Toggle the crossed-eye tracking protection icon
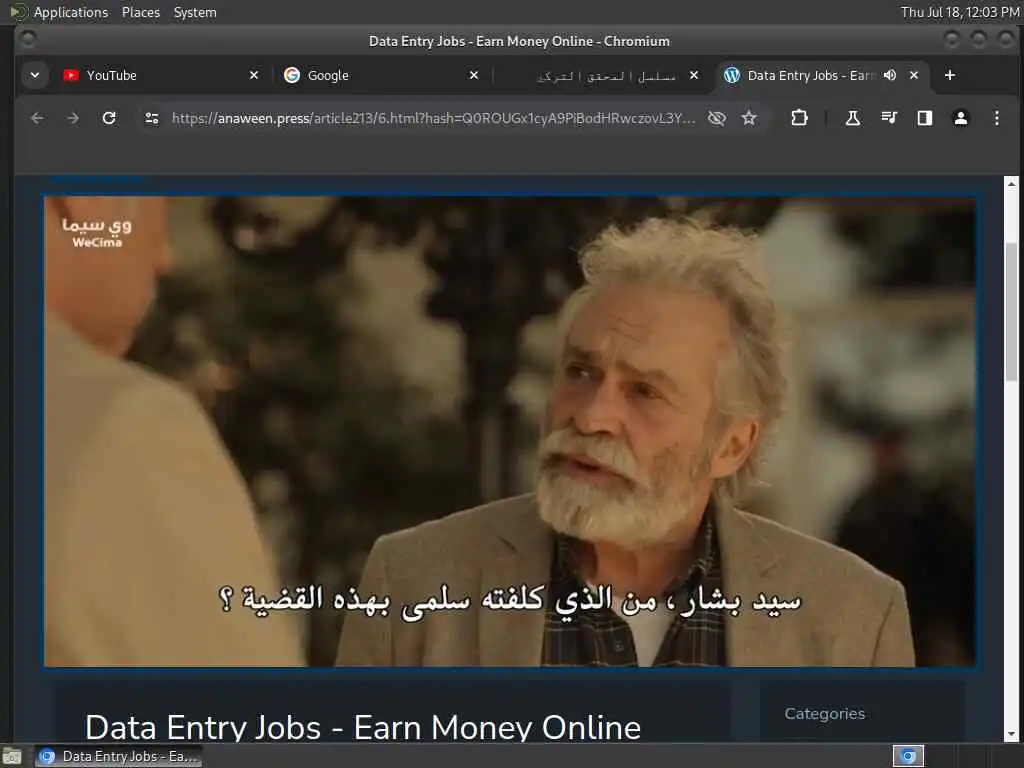The width and height of the screenshot is (1024, 768). 716,118
